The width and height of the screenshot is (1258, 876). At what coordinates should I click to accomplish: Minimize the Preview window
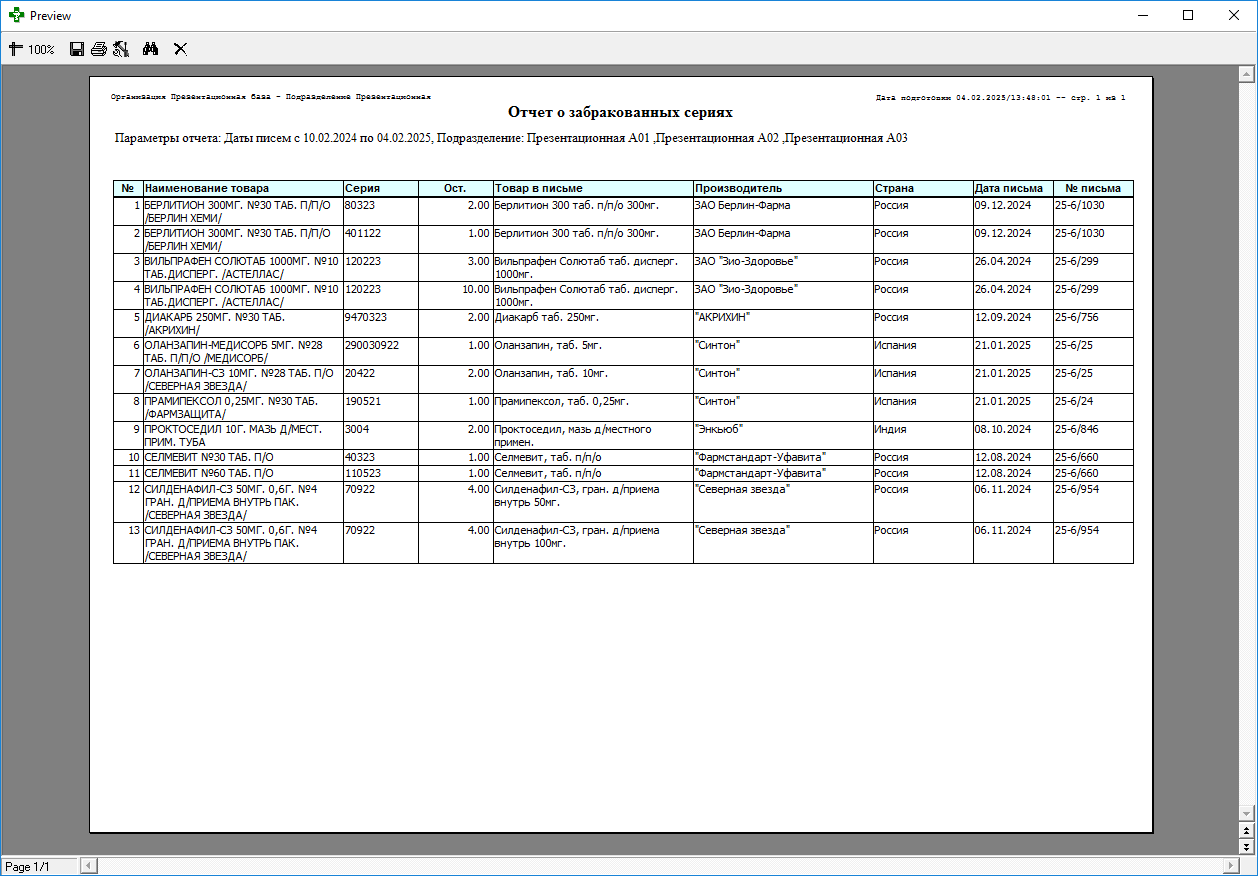1142,16
